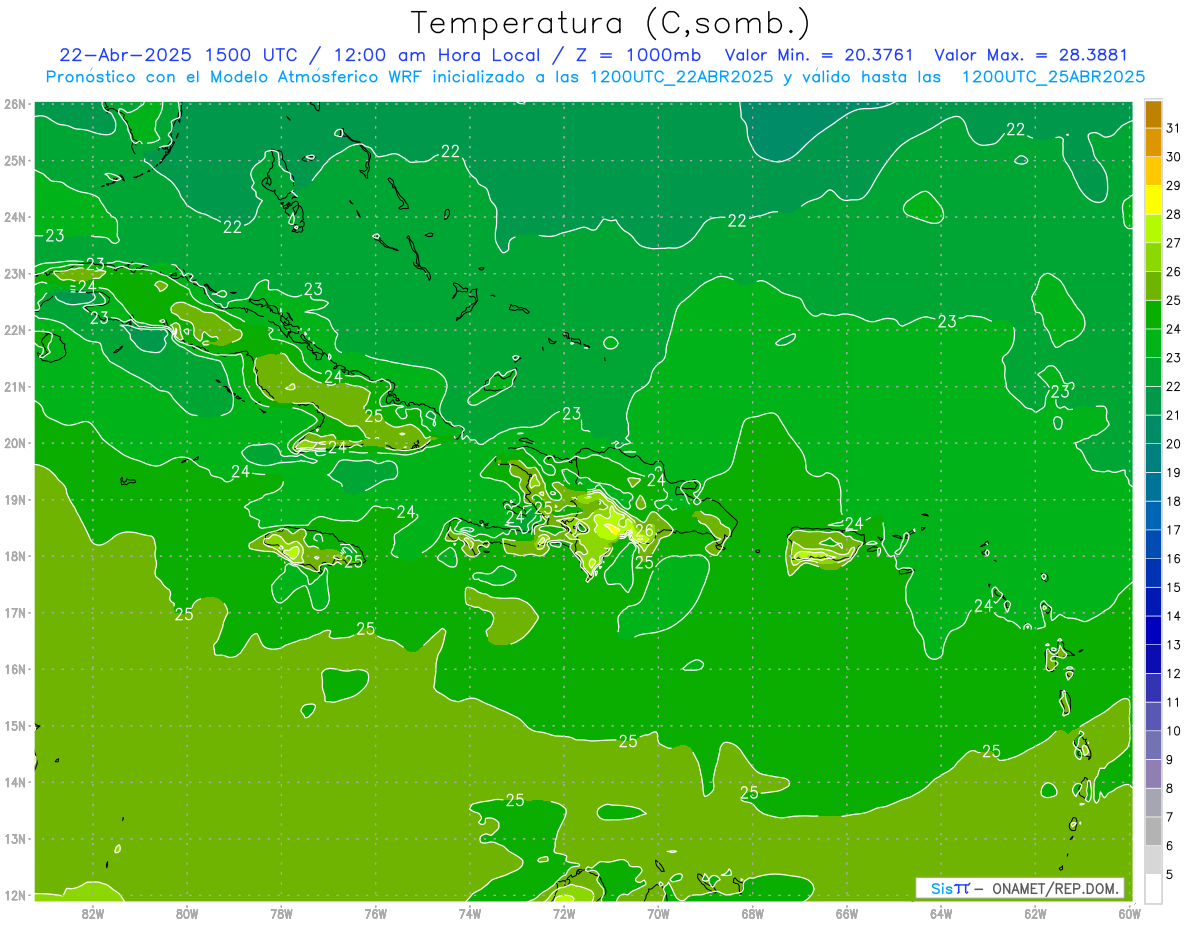Click the gray color bar segment between 6 and 7
The image size is (1200, 927).
[x=1153, y=831]
